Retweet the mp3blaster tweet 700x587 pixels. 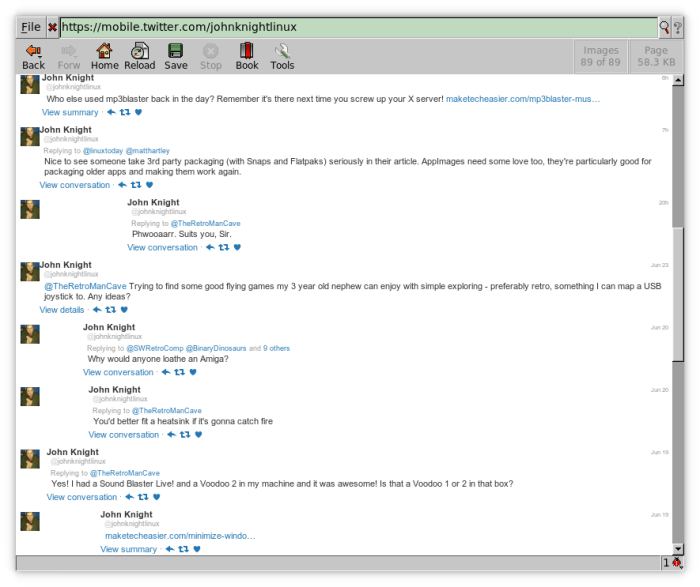point(125,112)
